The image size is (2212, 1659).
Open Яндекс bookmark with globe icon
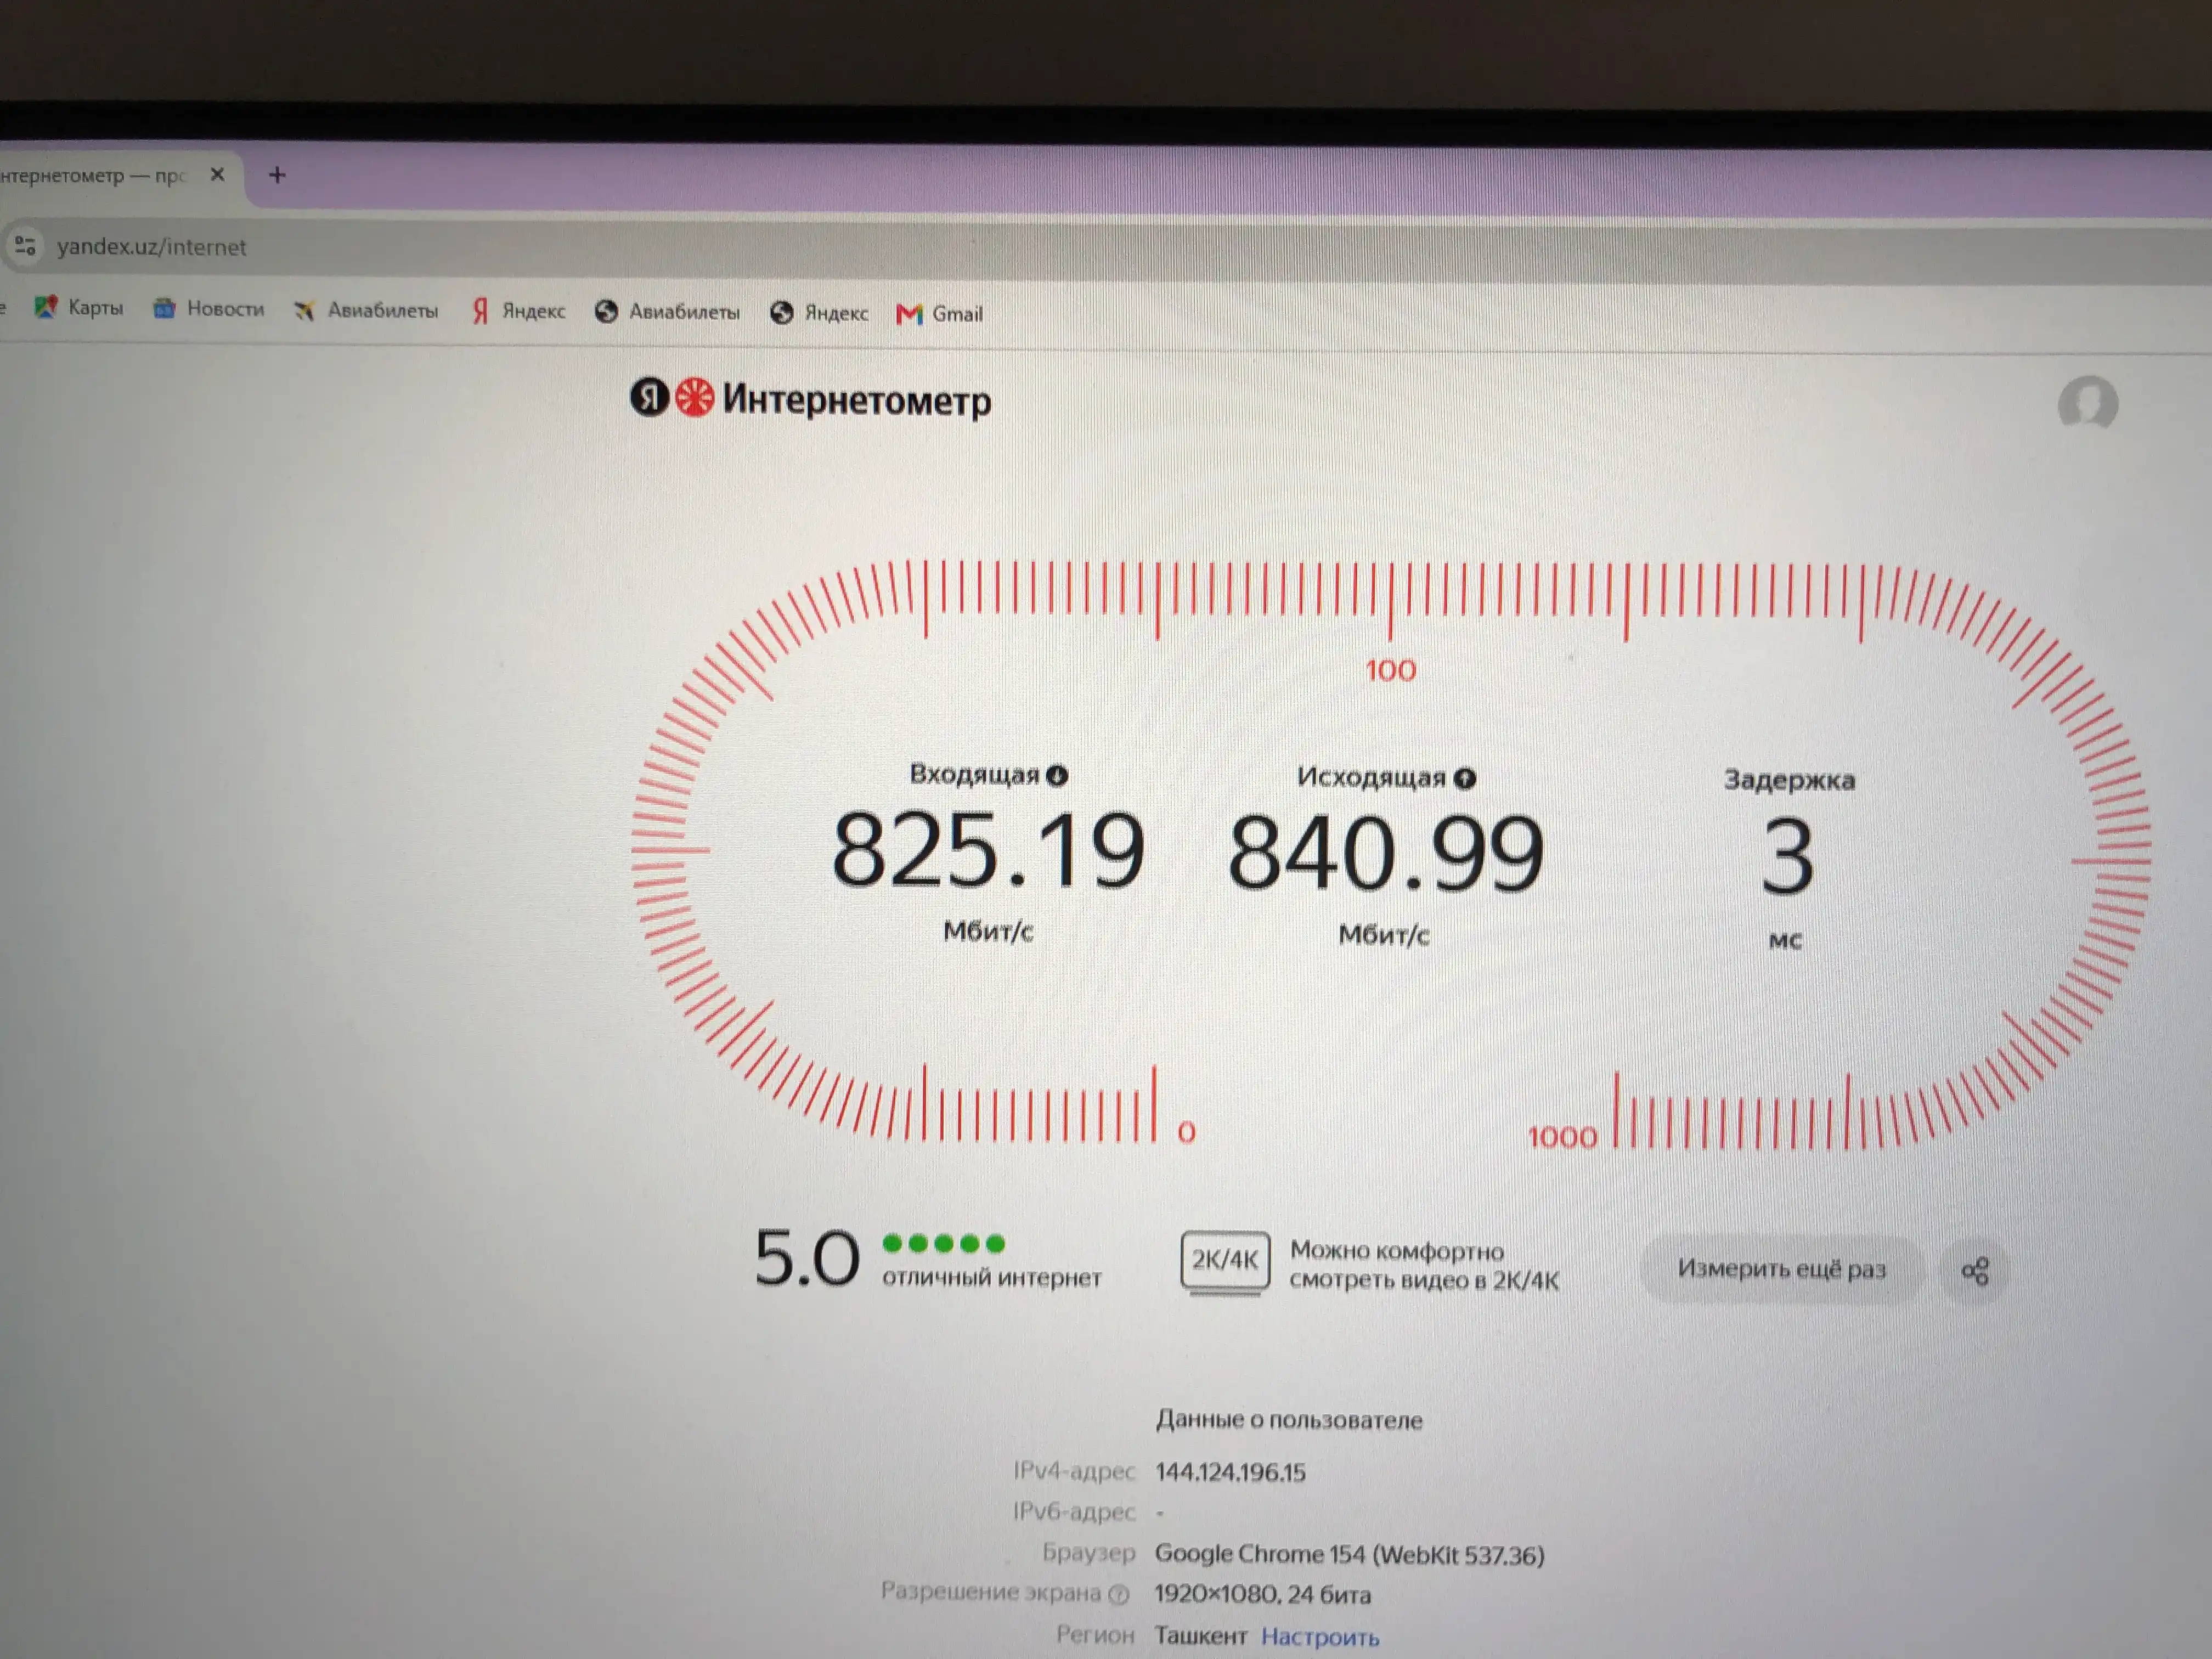[819, 313]
